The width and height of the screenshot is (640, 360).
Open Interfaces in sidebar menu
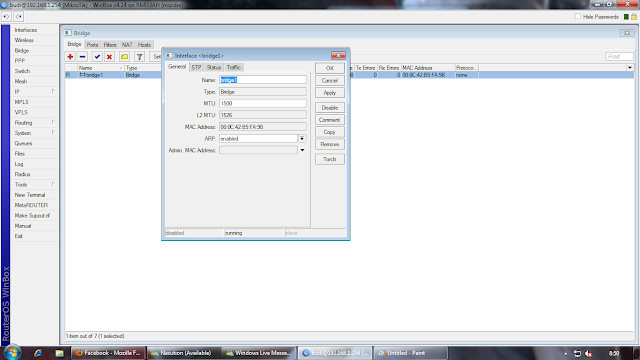click(x=26, y=30)
